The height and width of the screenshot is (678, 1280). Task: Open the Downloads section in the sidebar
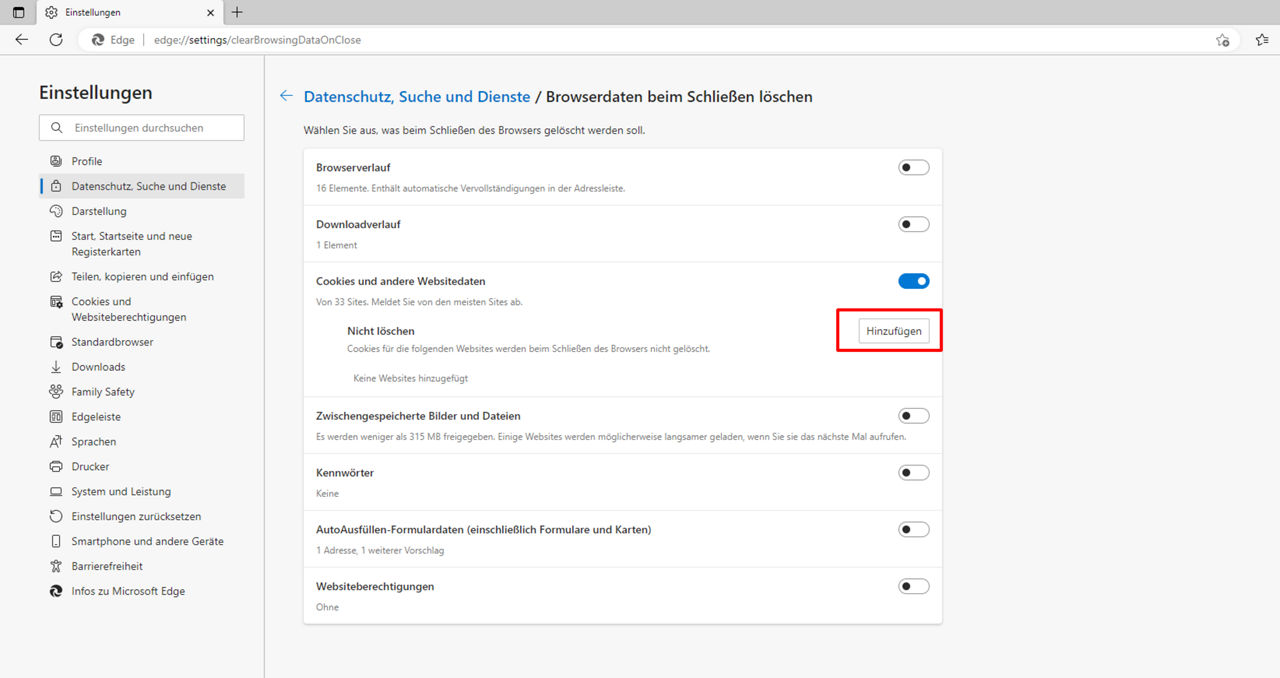tap(57, 366)
